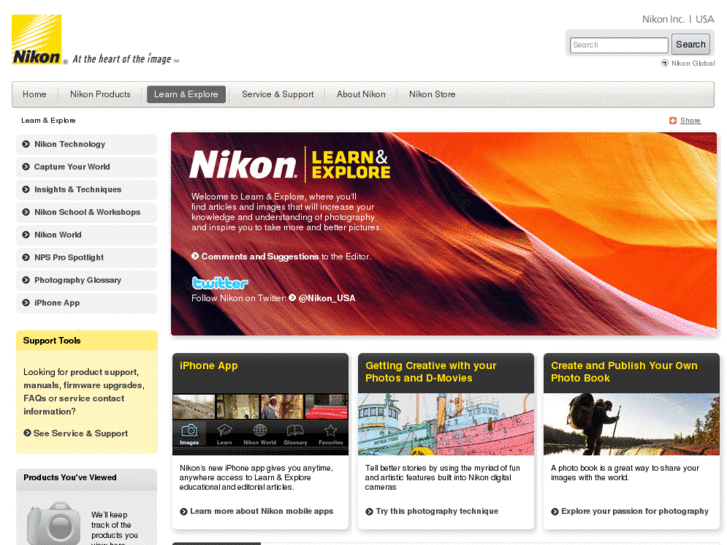Viewport: 727px width, 545px height.
Task: Click arrow icon beside Insights & Techniques
Action: (x=26, y=189)
